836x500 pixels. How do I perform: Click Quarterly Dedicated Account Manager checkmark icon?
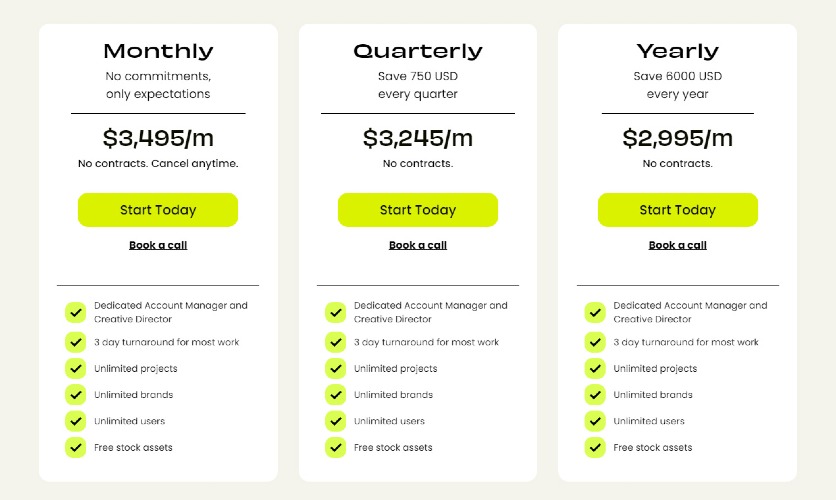[x=335, y=312]
